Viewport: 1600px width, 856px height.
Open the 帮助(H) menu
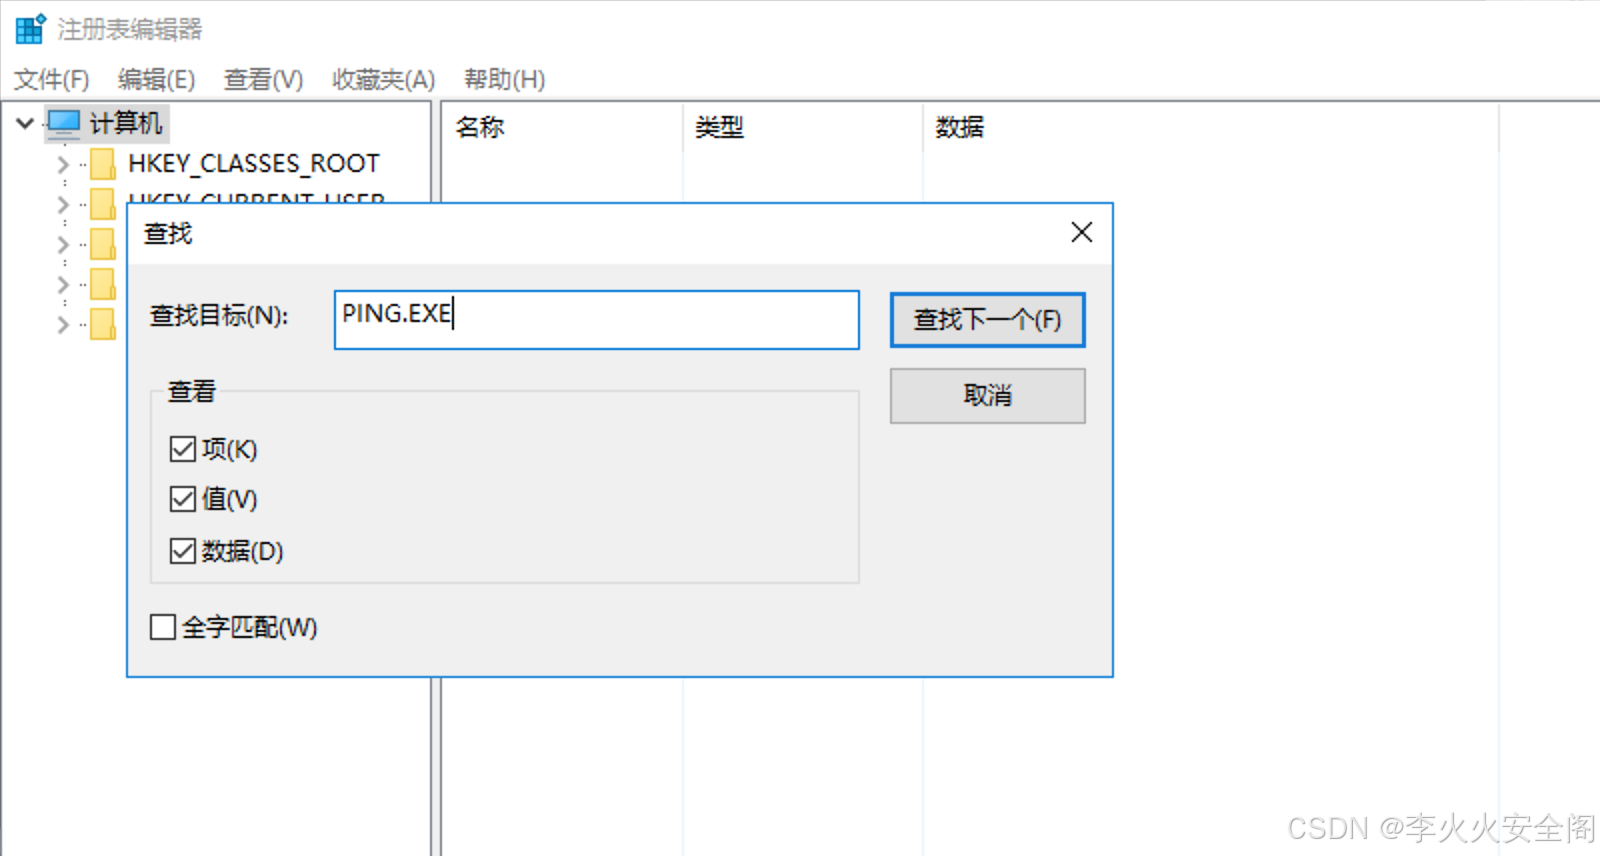[505, 80]
